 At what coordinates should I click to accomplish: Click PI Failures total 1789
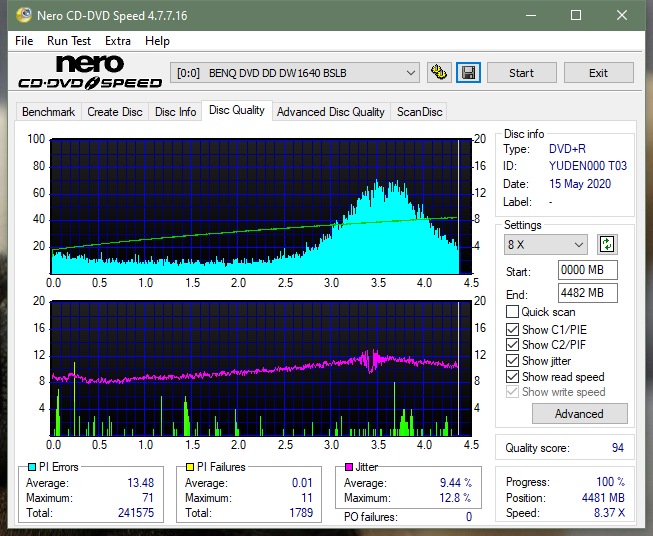(x=301, y=512)
